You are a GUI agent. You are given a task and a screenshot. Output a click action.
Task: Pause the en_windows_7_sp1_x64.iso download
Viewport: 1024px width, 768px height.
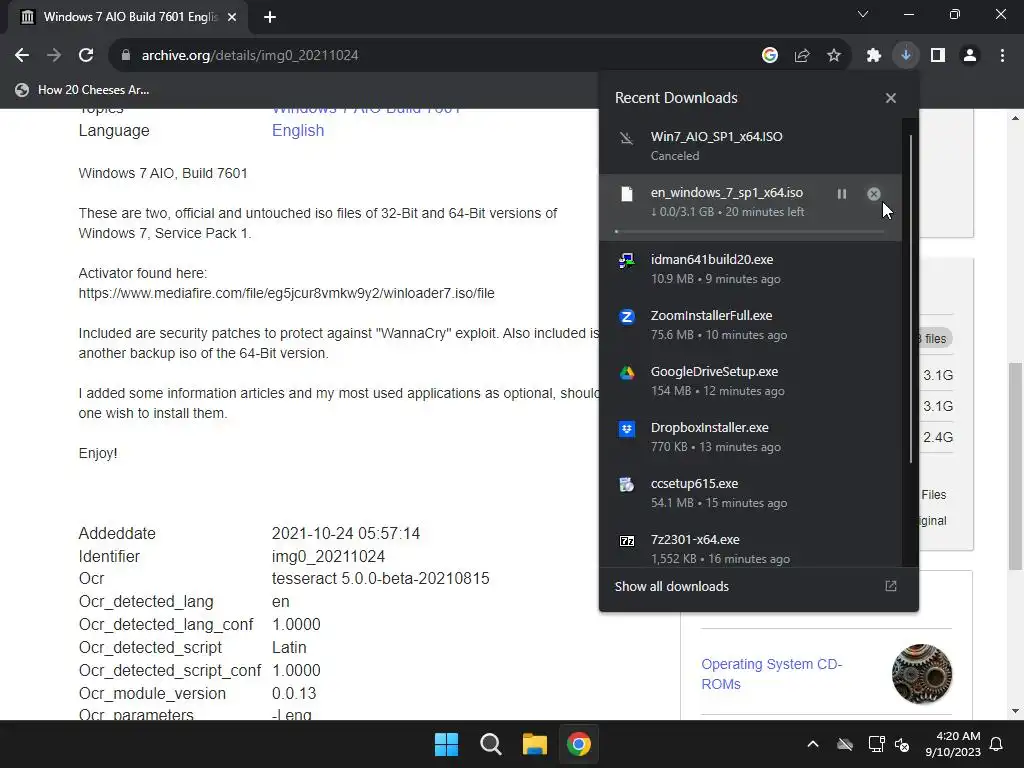click(x=842, y=194)
